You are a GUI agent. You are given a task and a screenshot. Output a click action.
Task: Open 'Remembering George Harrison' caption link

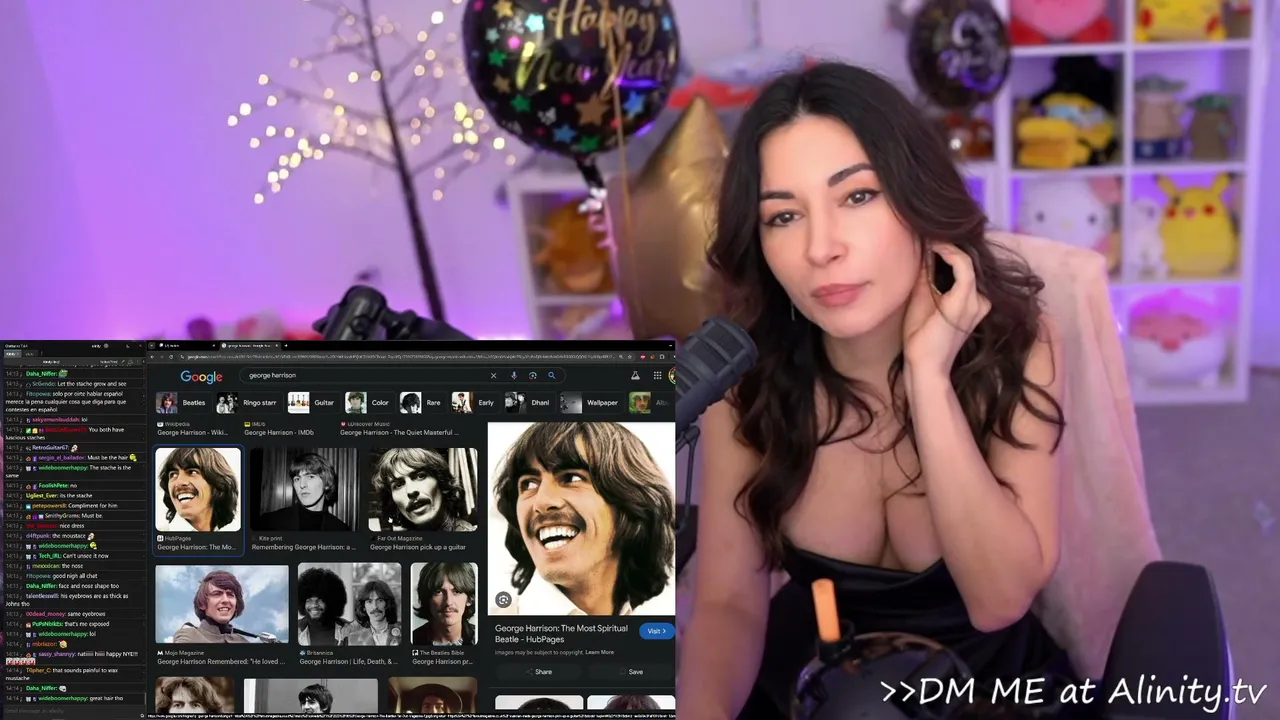coord(304,548)
